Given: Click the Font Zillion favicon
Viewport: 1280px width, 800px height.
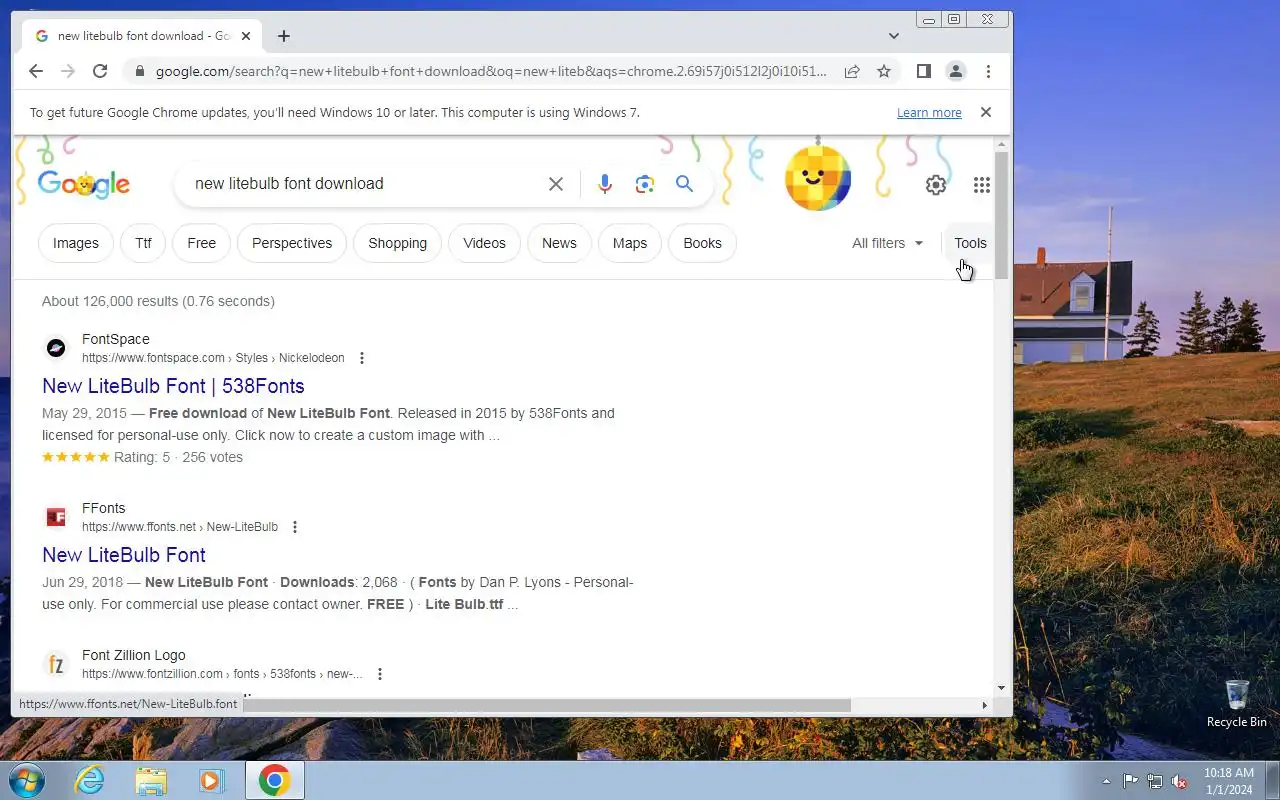Looking at the screenshot, I should pyautogui.click(x=56, y=664).
